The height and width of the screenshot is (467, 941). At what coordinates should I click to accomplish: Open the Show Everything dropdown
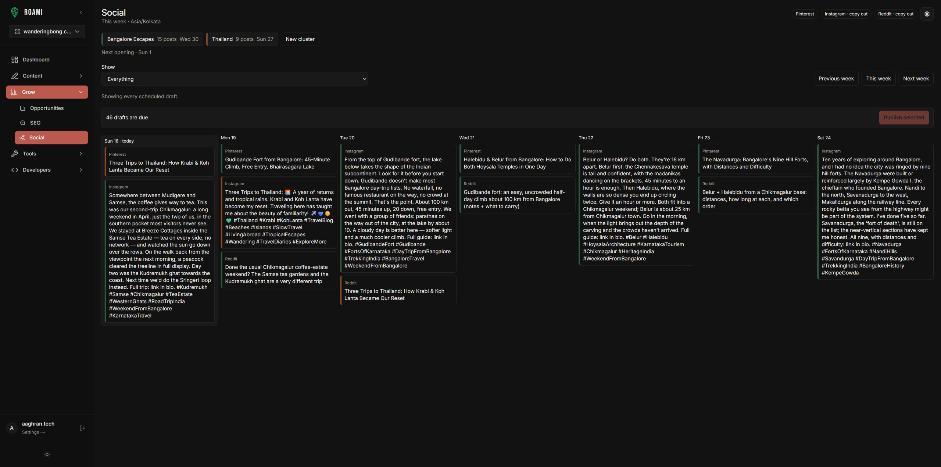(x=235, y=79)
